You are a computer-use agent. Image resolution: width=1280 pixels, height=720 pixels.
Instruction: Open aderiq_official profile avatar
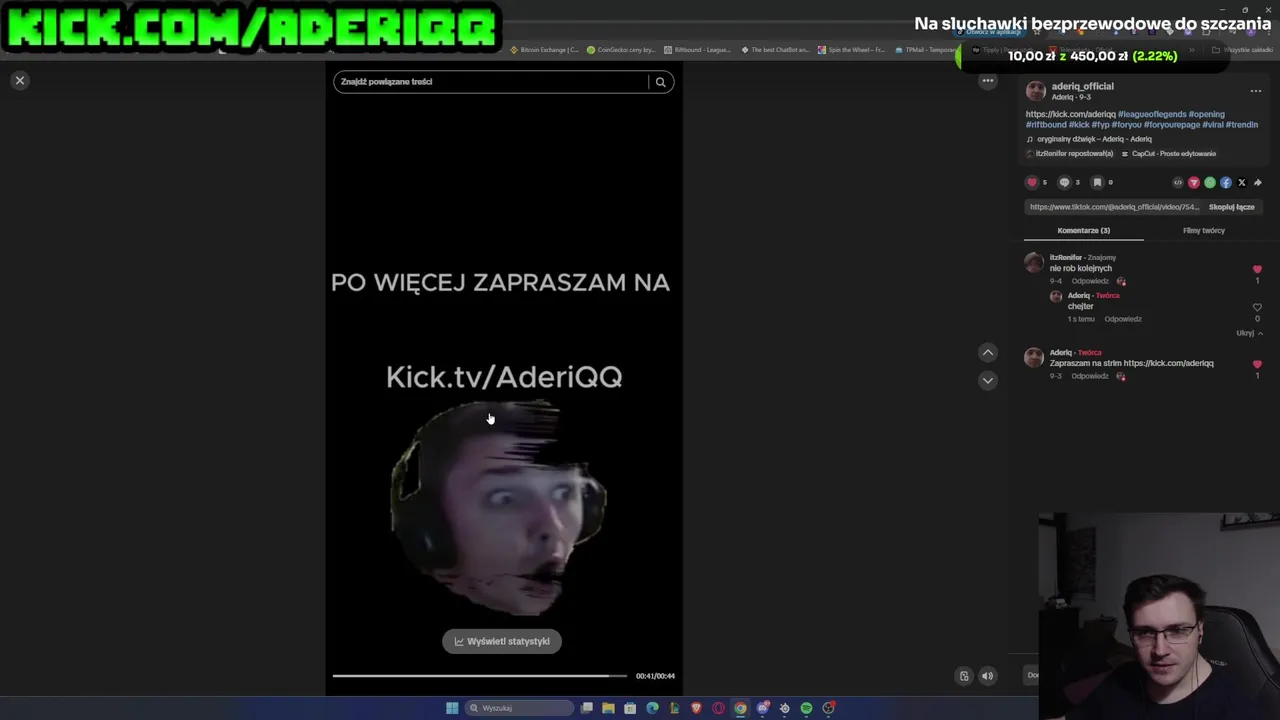pyautogui.click(x=1036, y=91)
